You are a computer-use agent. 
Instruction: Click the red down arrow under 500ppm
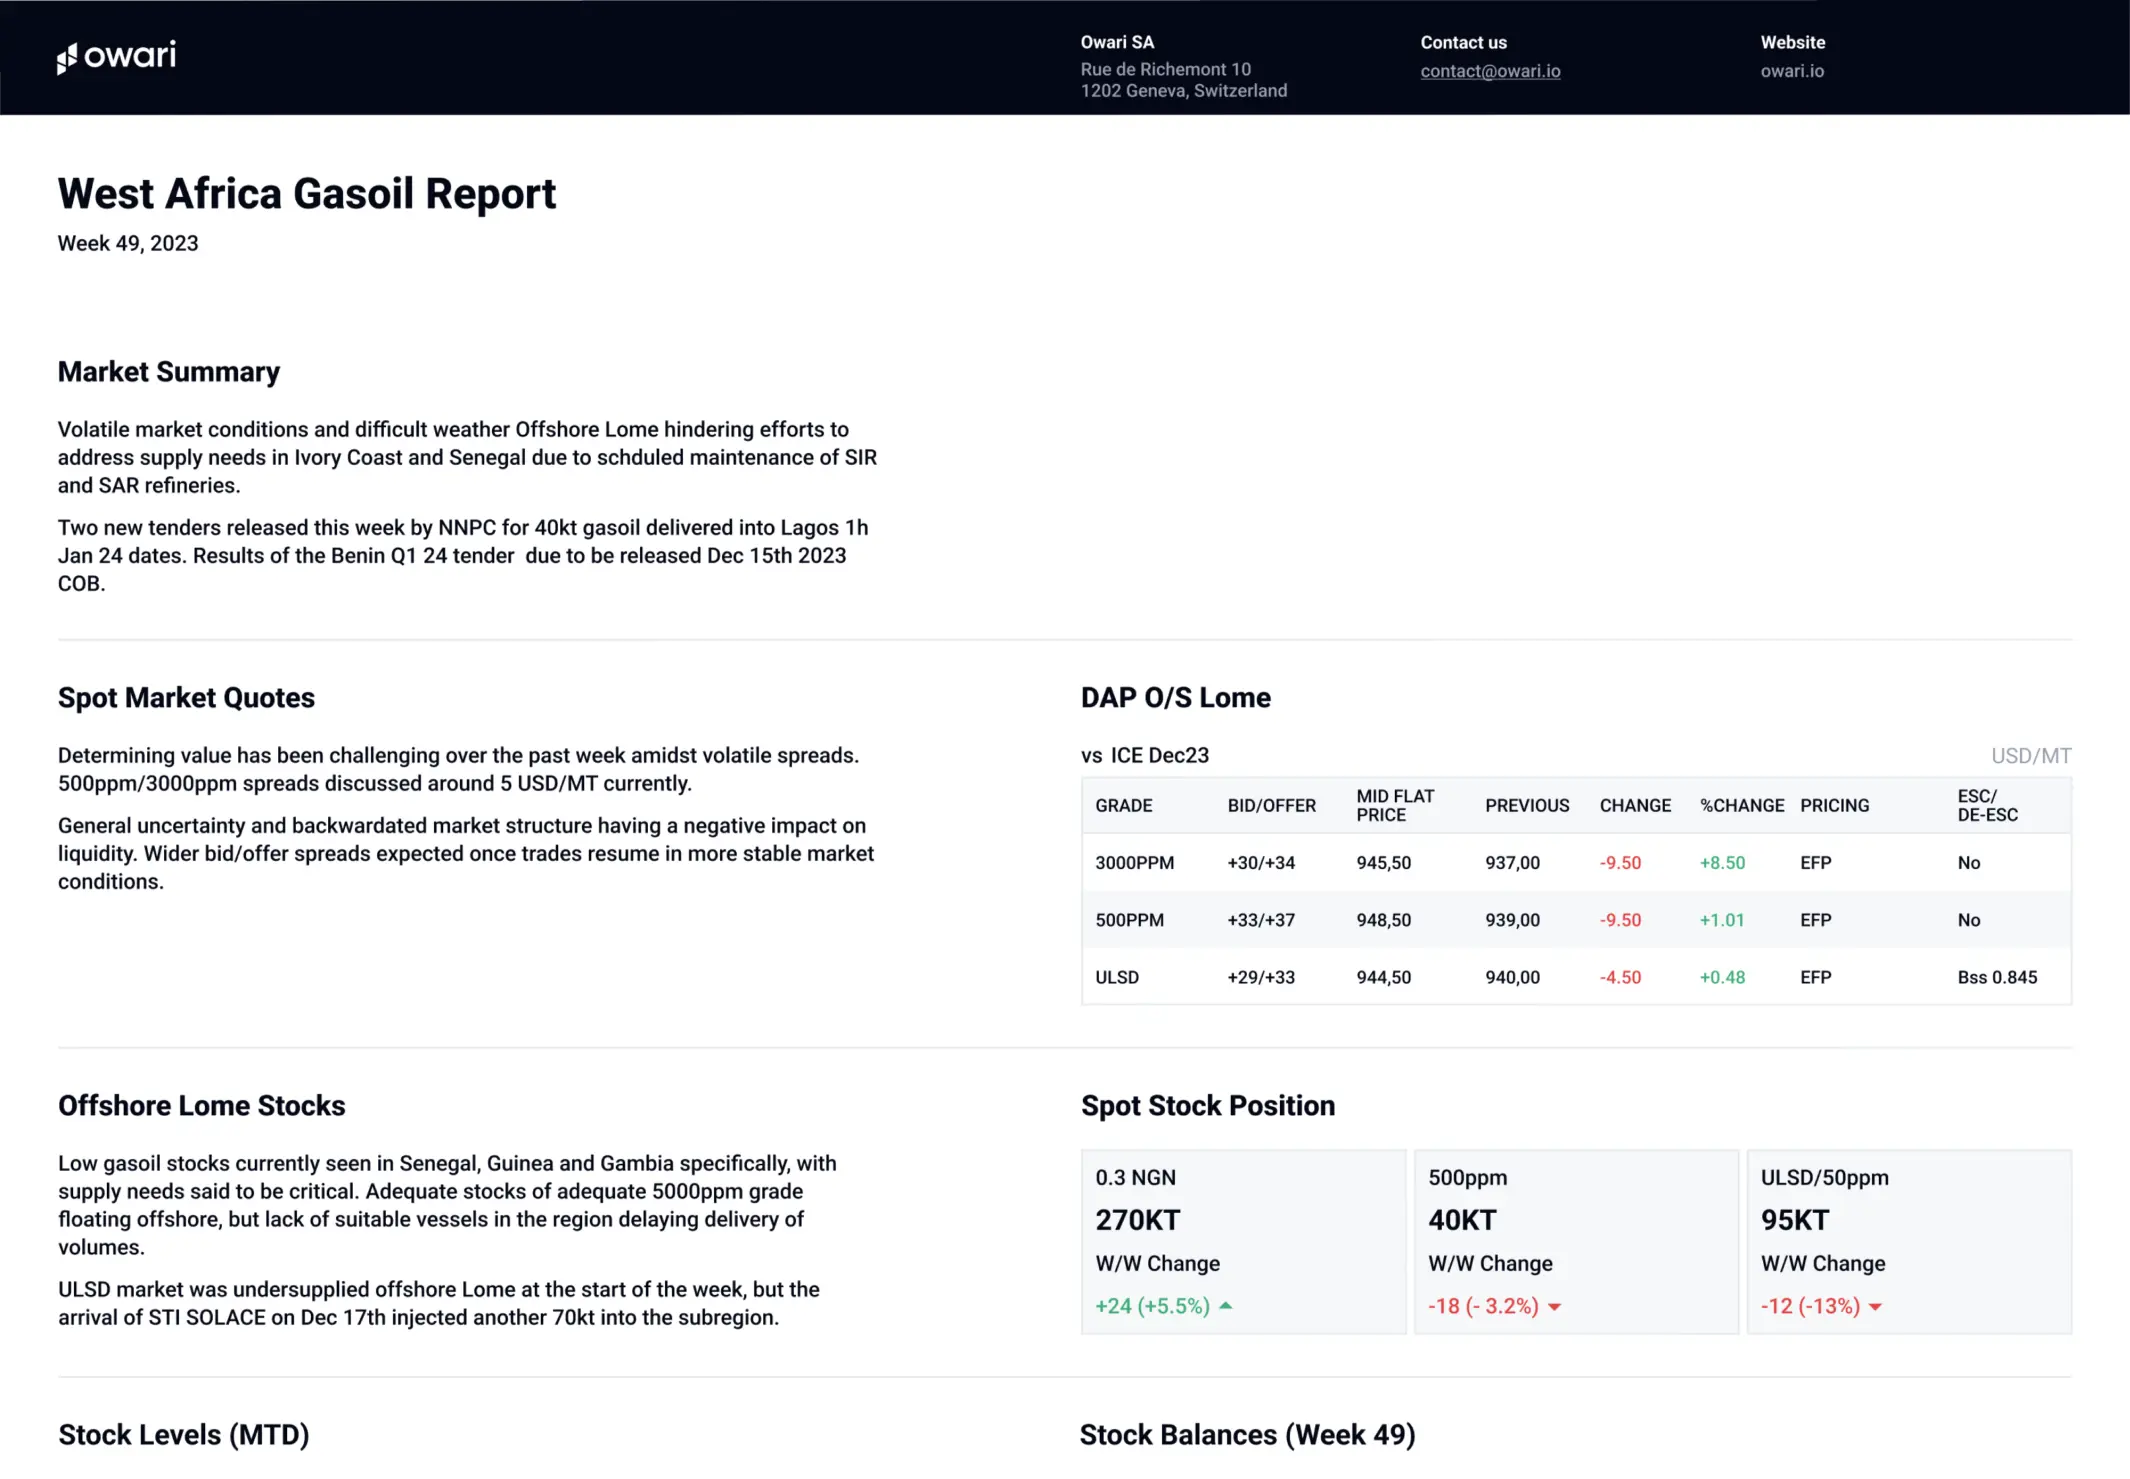click(x=1554, y=1307)
